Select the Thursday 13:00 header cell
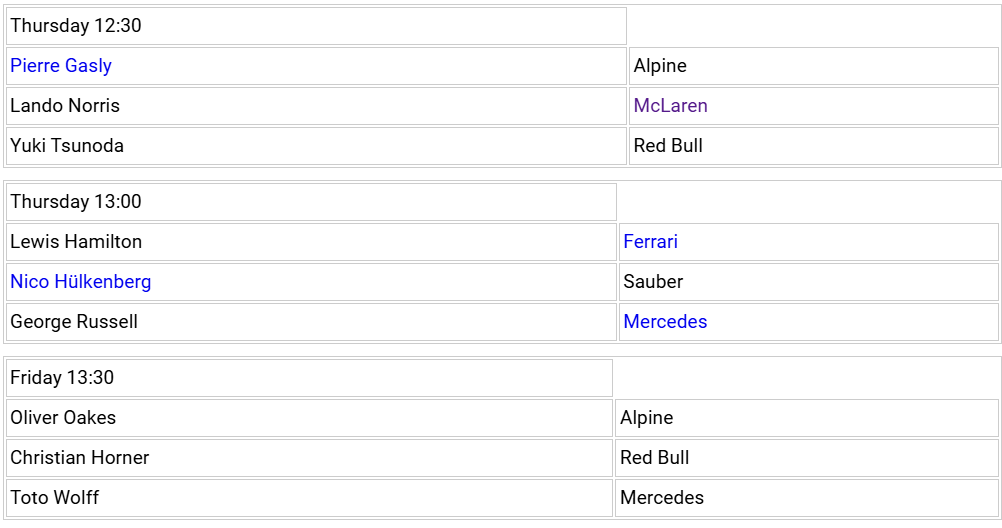1002x528 pixels. click(x=311, y=202)
